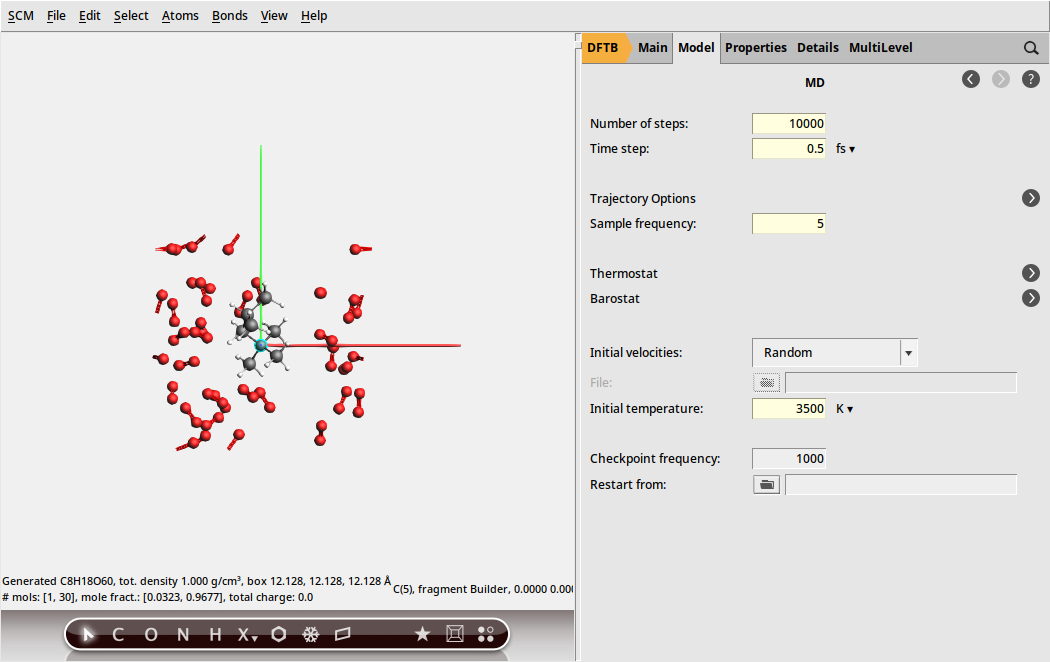Click the back navigation arrow

pyautogui.click(x=970, y=78)
